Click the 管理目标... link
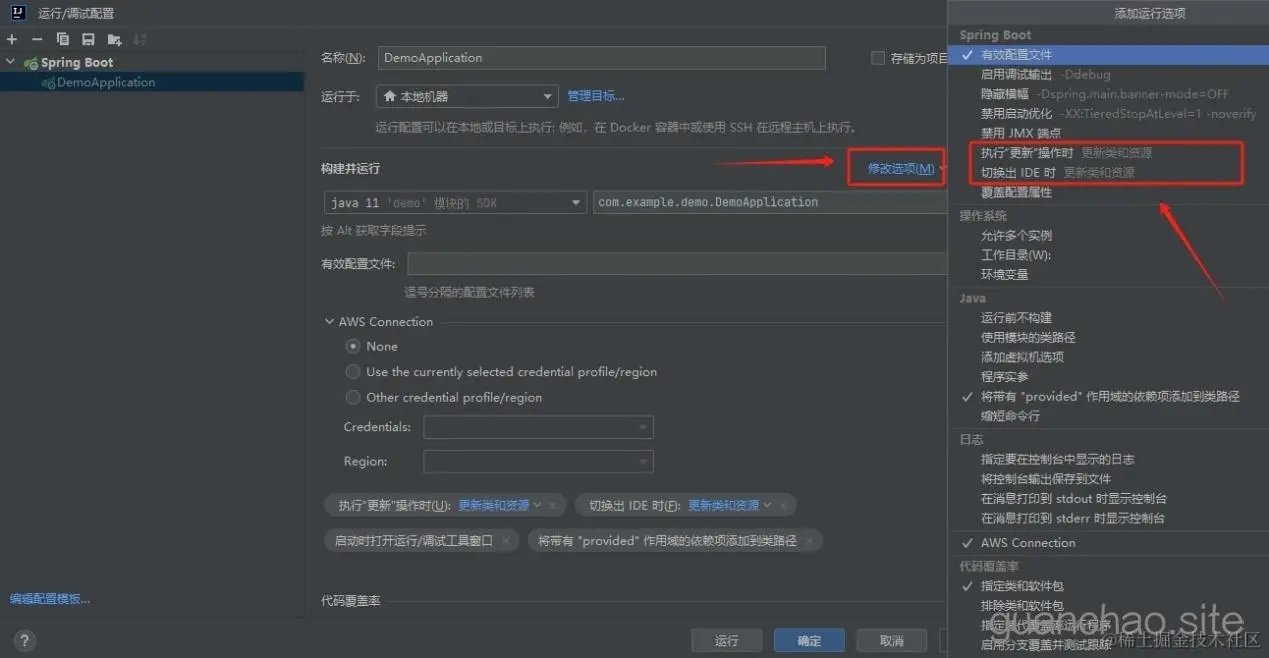 pyautogui.click(x=596, y=96)
